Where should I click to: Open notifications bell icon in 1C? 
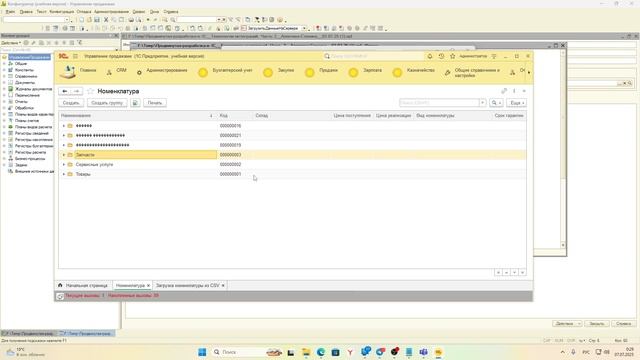point(430,56)
